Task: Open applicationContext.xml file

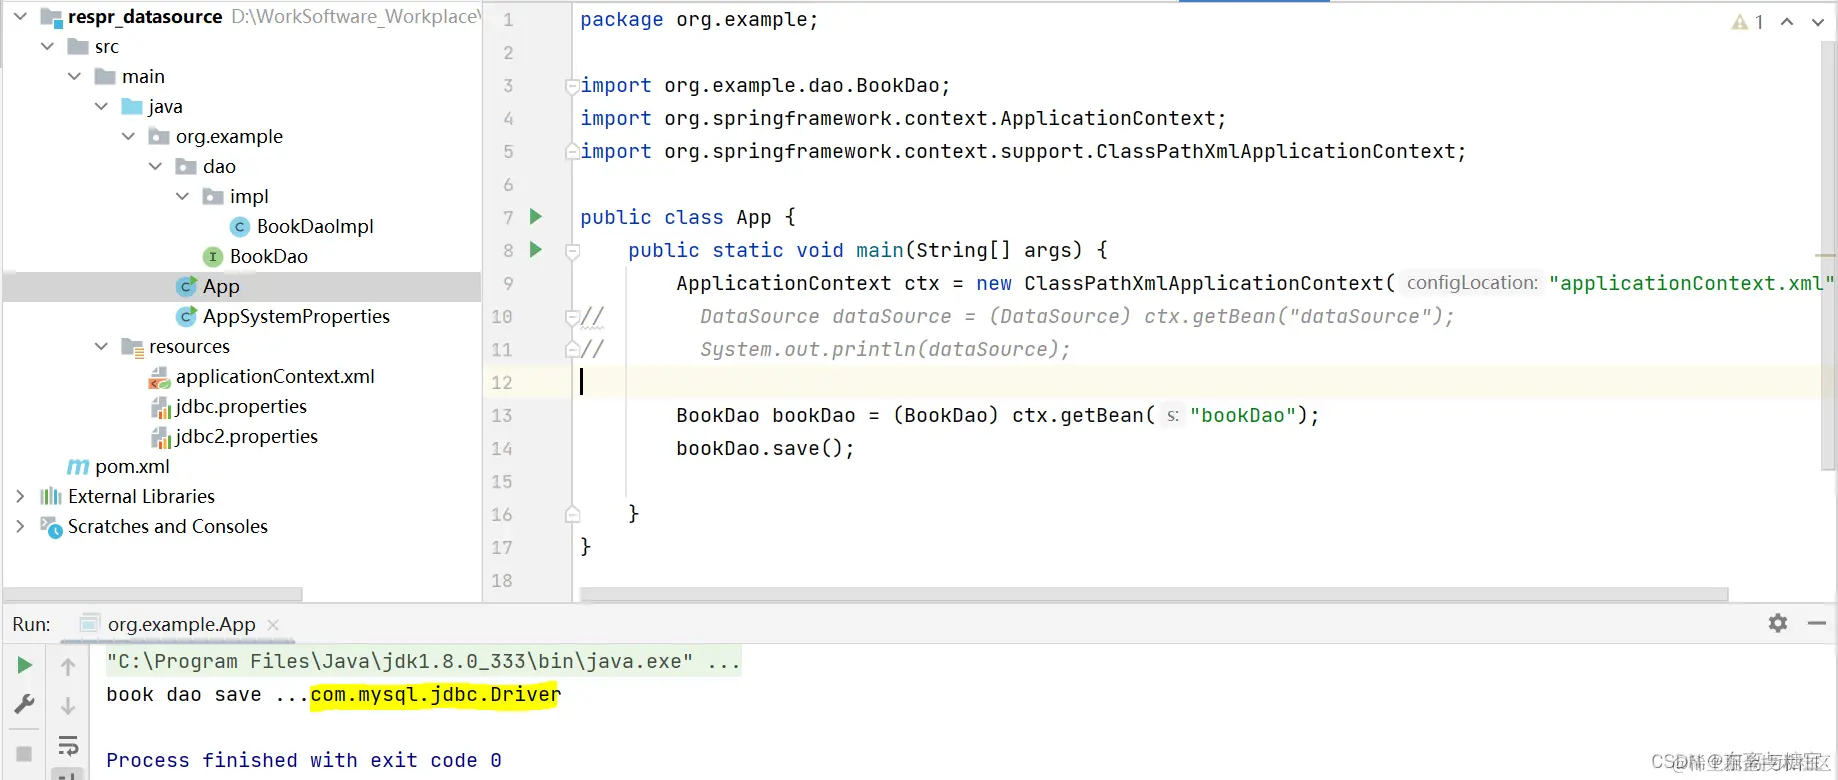Action: (x=275, y=377)
